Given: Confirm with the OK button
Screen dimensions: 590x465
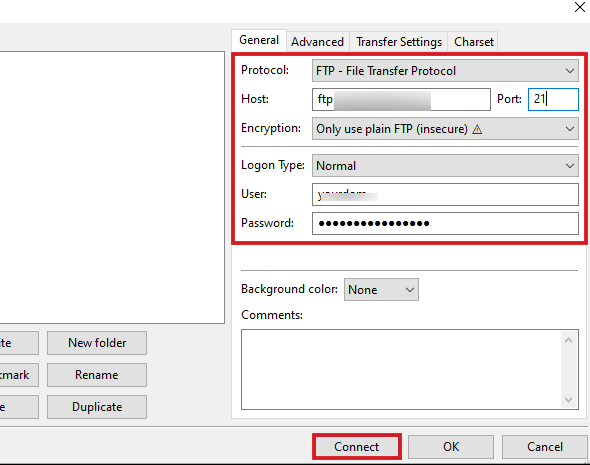Looking at the screenshot, I should click(x=451, y=447).
